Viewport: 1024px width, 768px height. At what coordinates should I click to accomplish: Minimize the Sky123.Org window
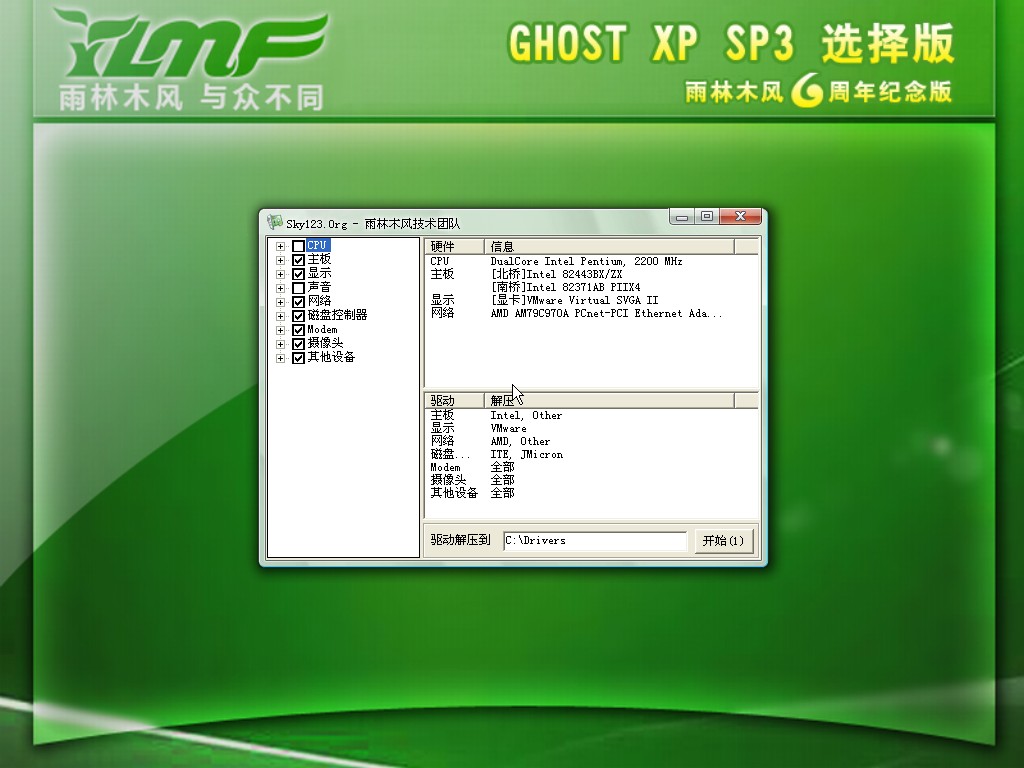coord(682,217)
